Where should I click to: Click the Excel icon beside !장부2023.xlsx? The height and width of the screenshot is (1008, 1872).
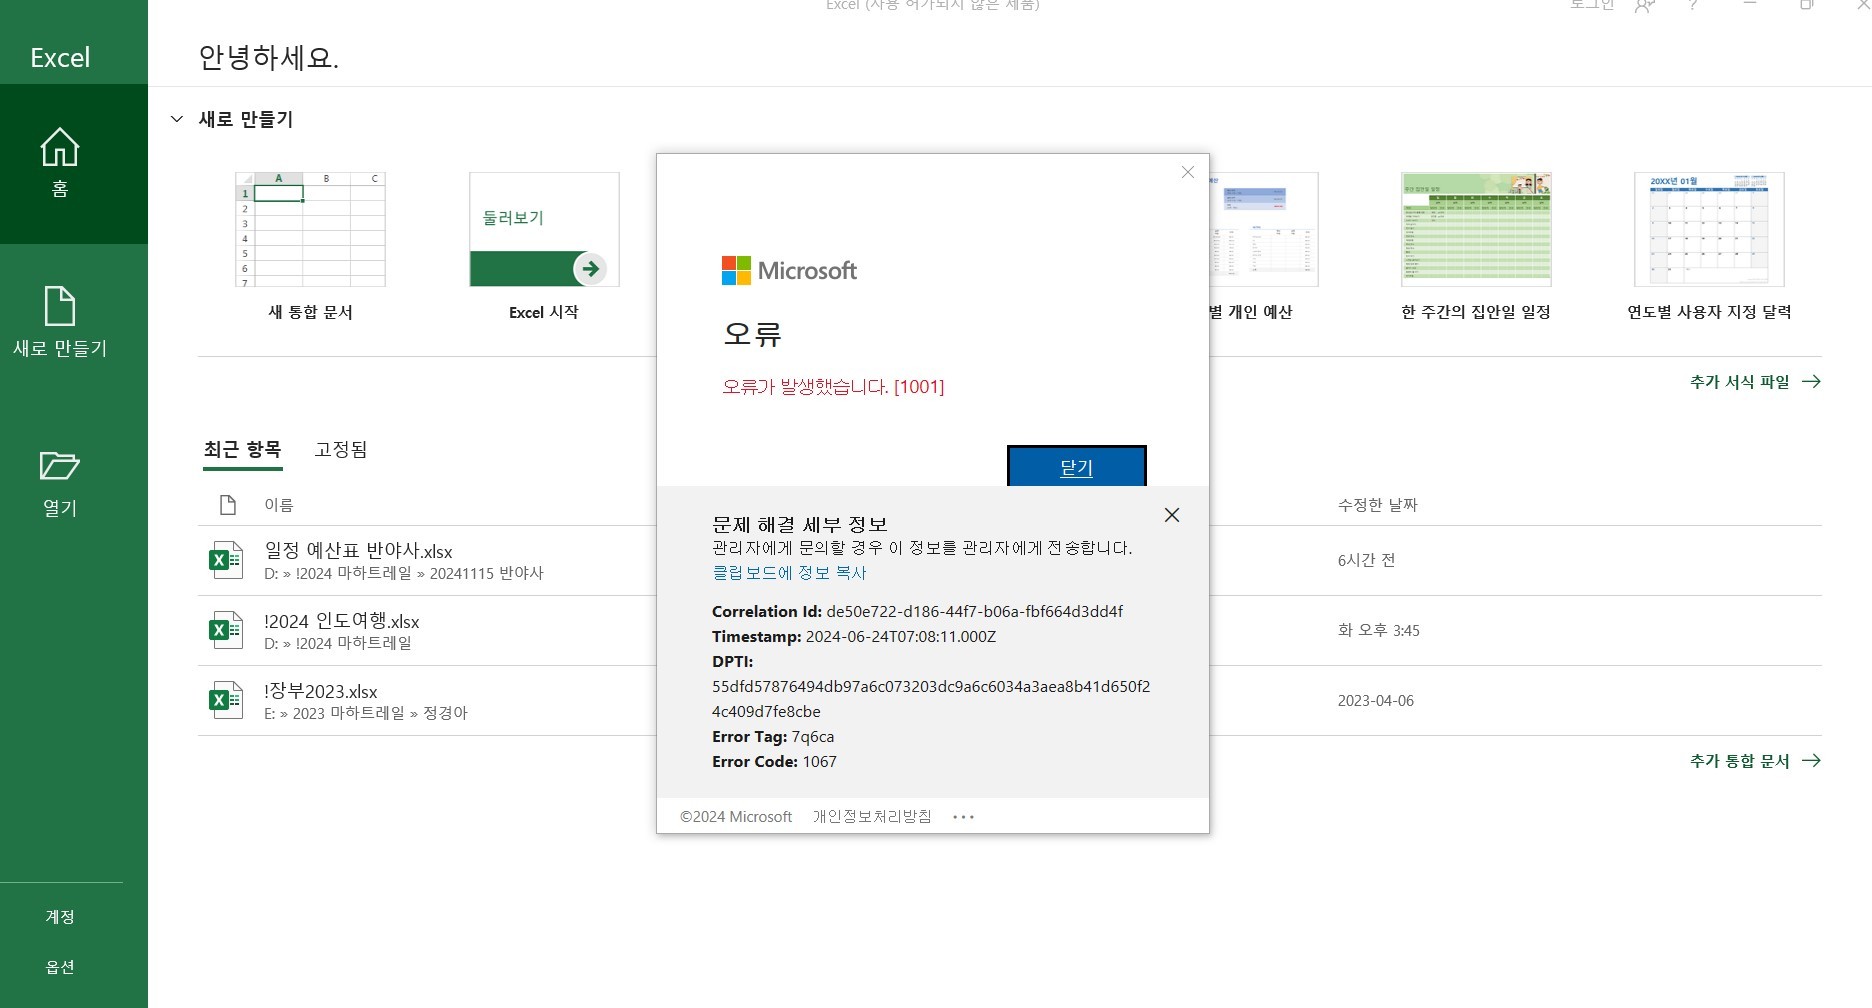click(226, 700)
